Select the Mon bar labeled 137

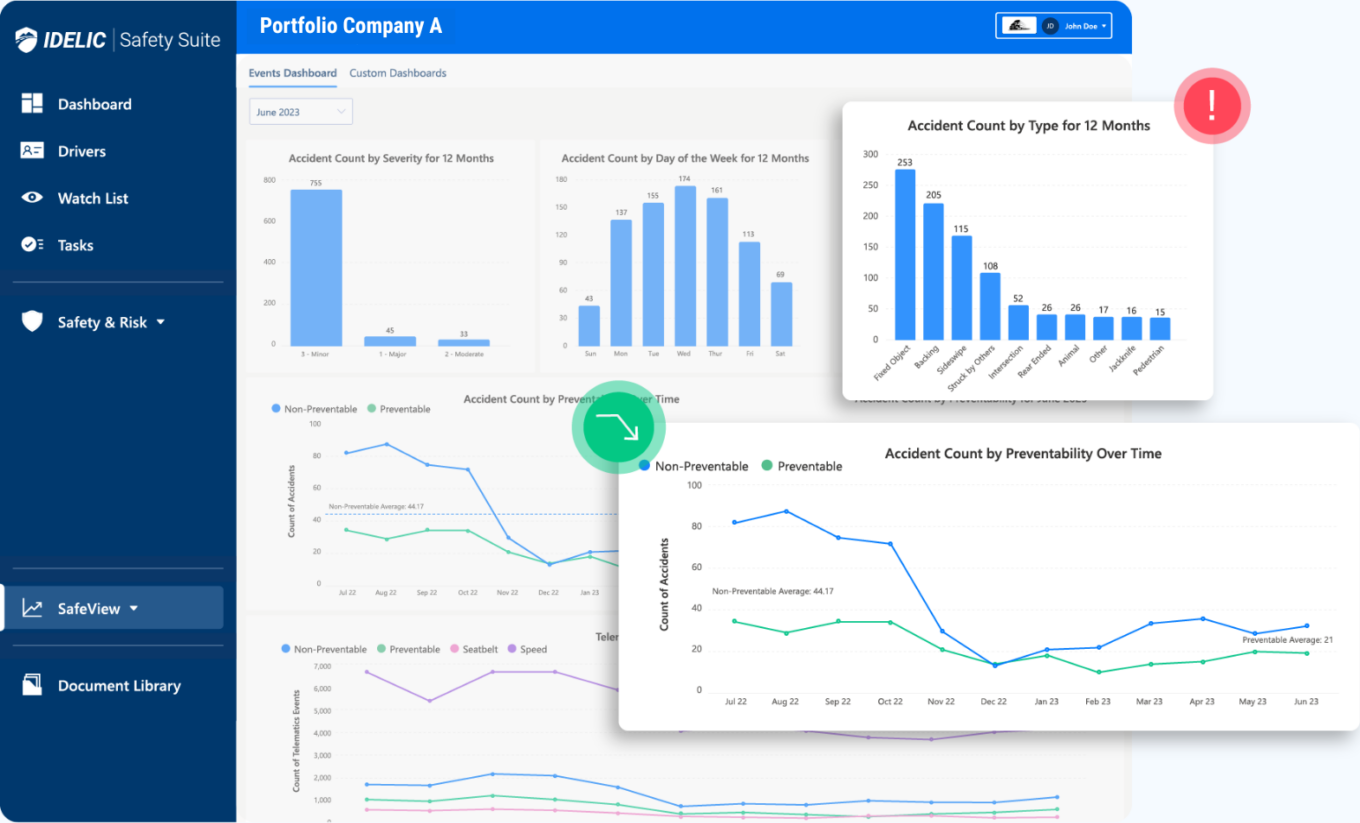[x=621, y=283]
